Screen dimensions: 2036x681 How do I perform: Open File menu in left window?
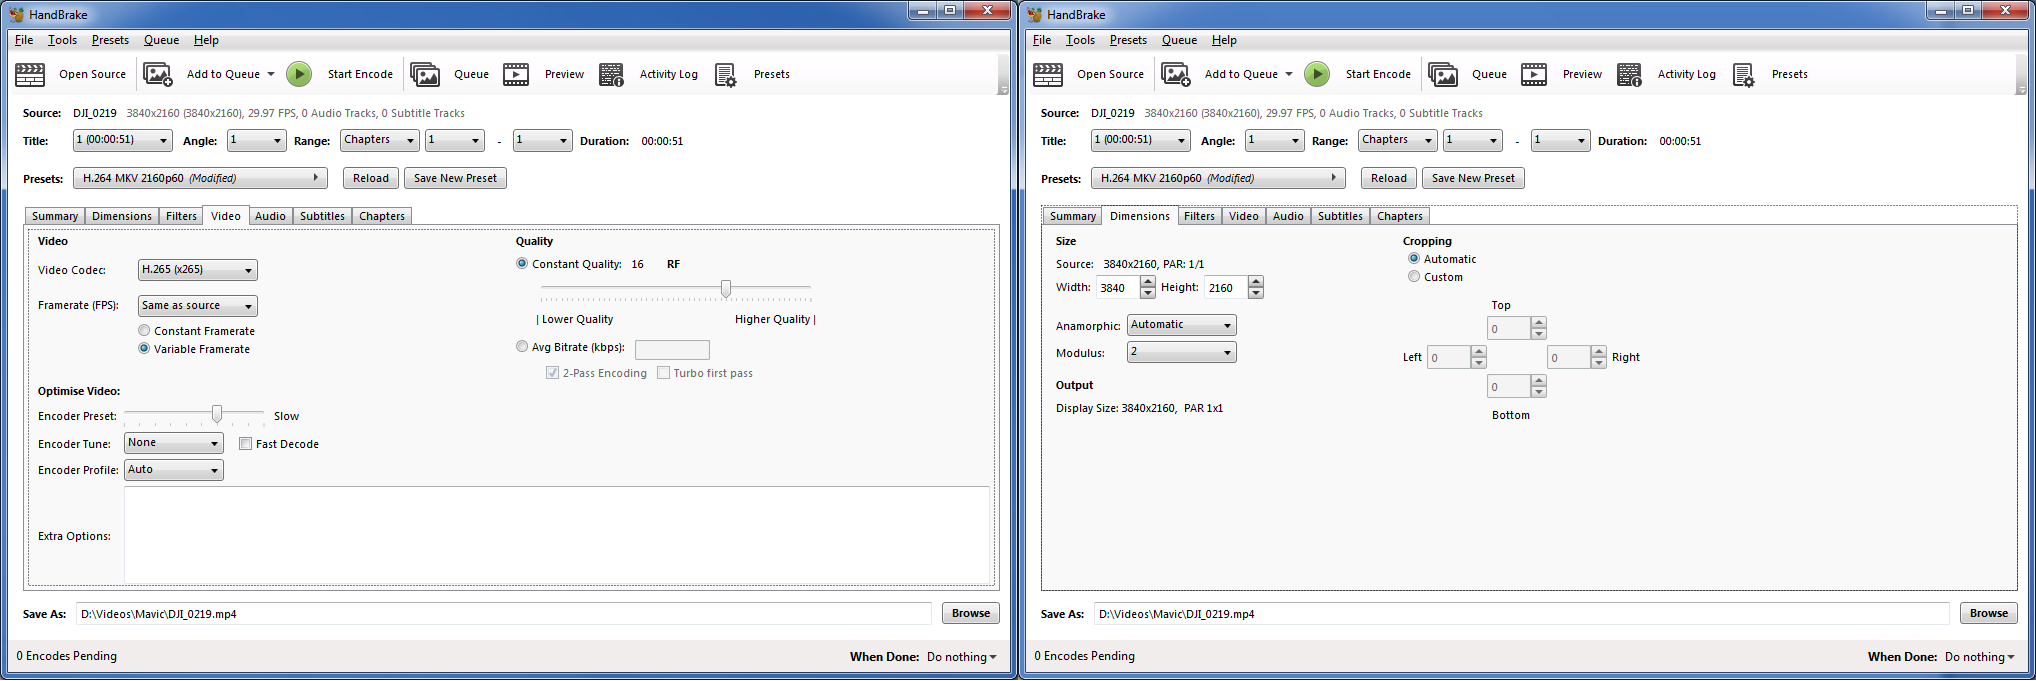pos(24,40)
